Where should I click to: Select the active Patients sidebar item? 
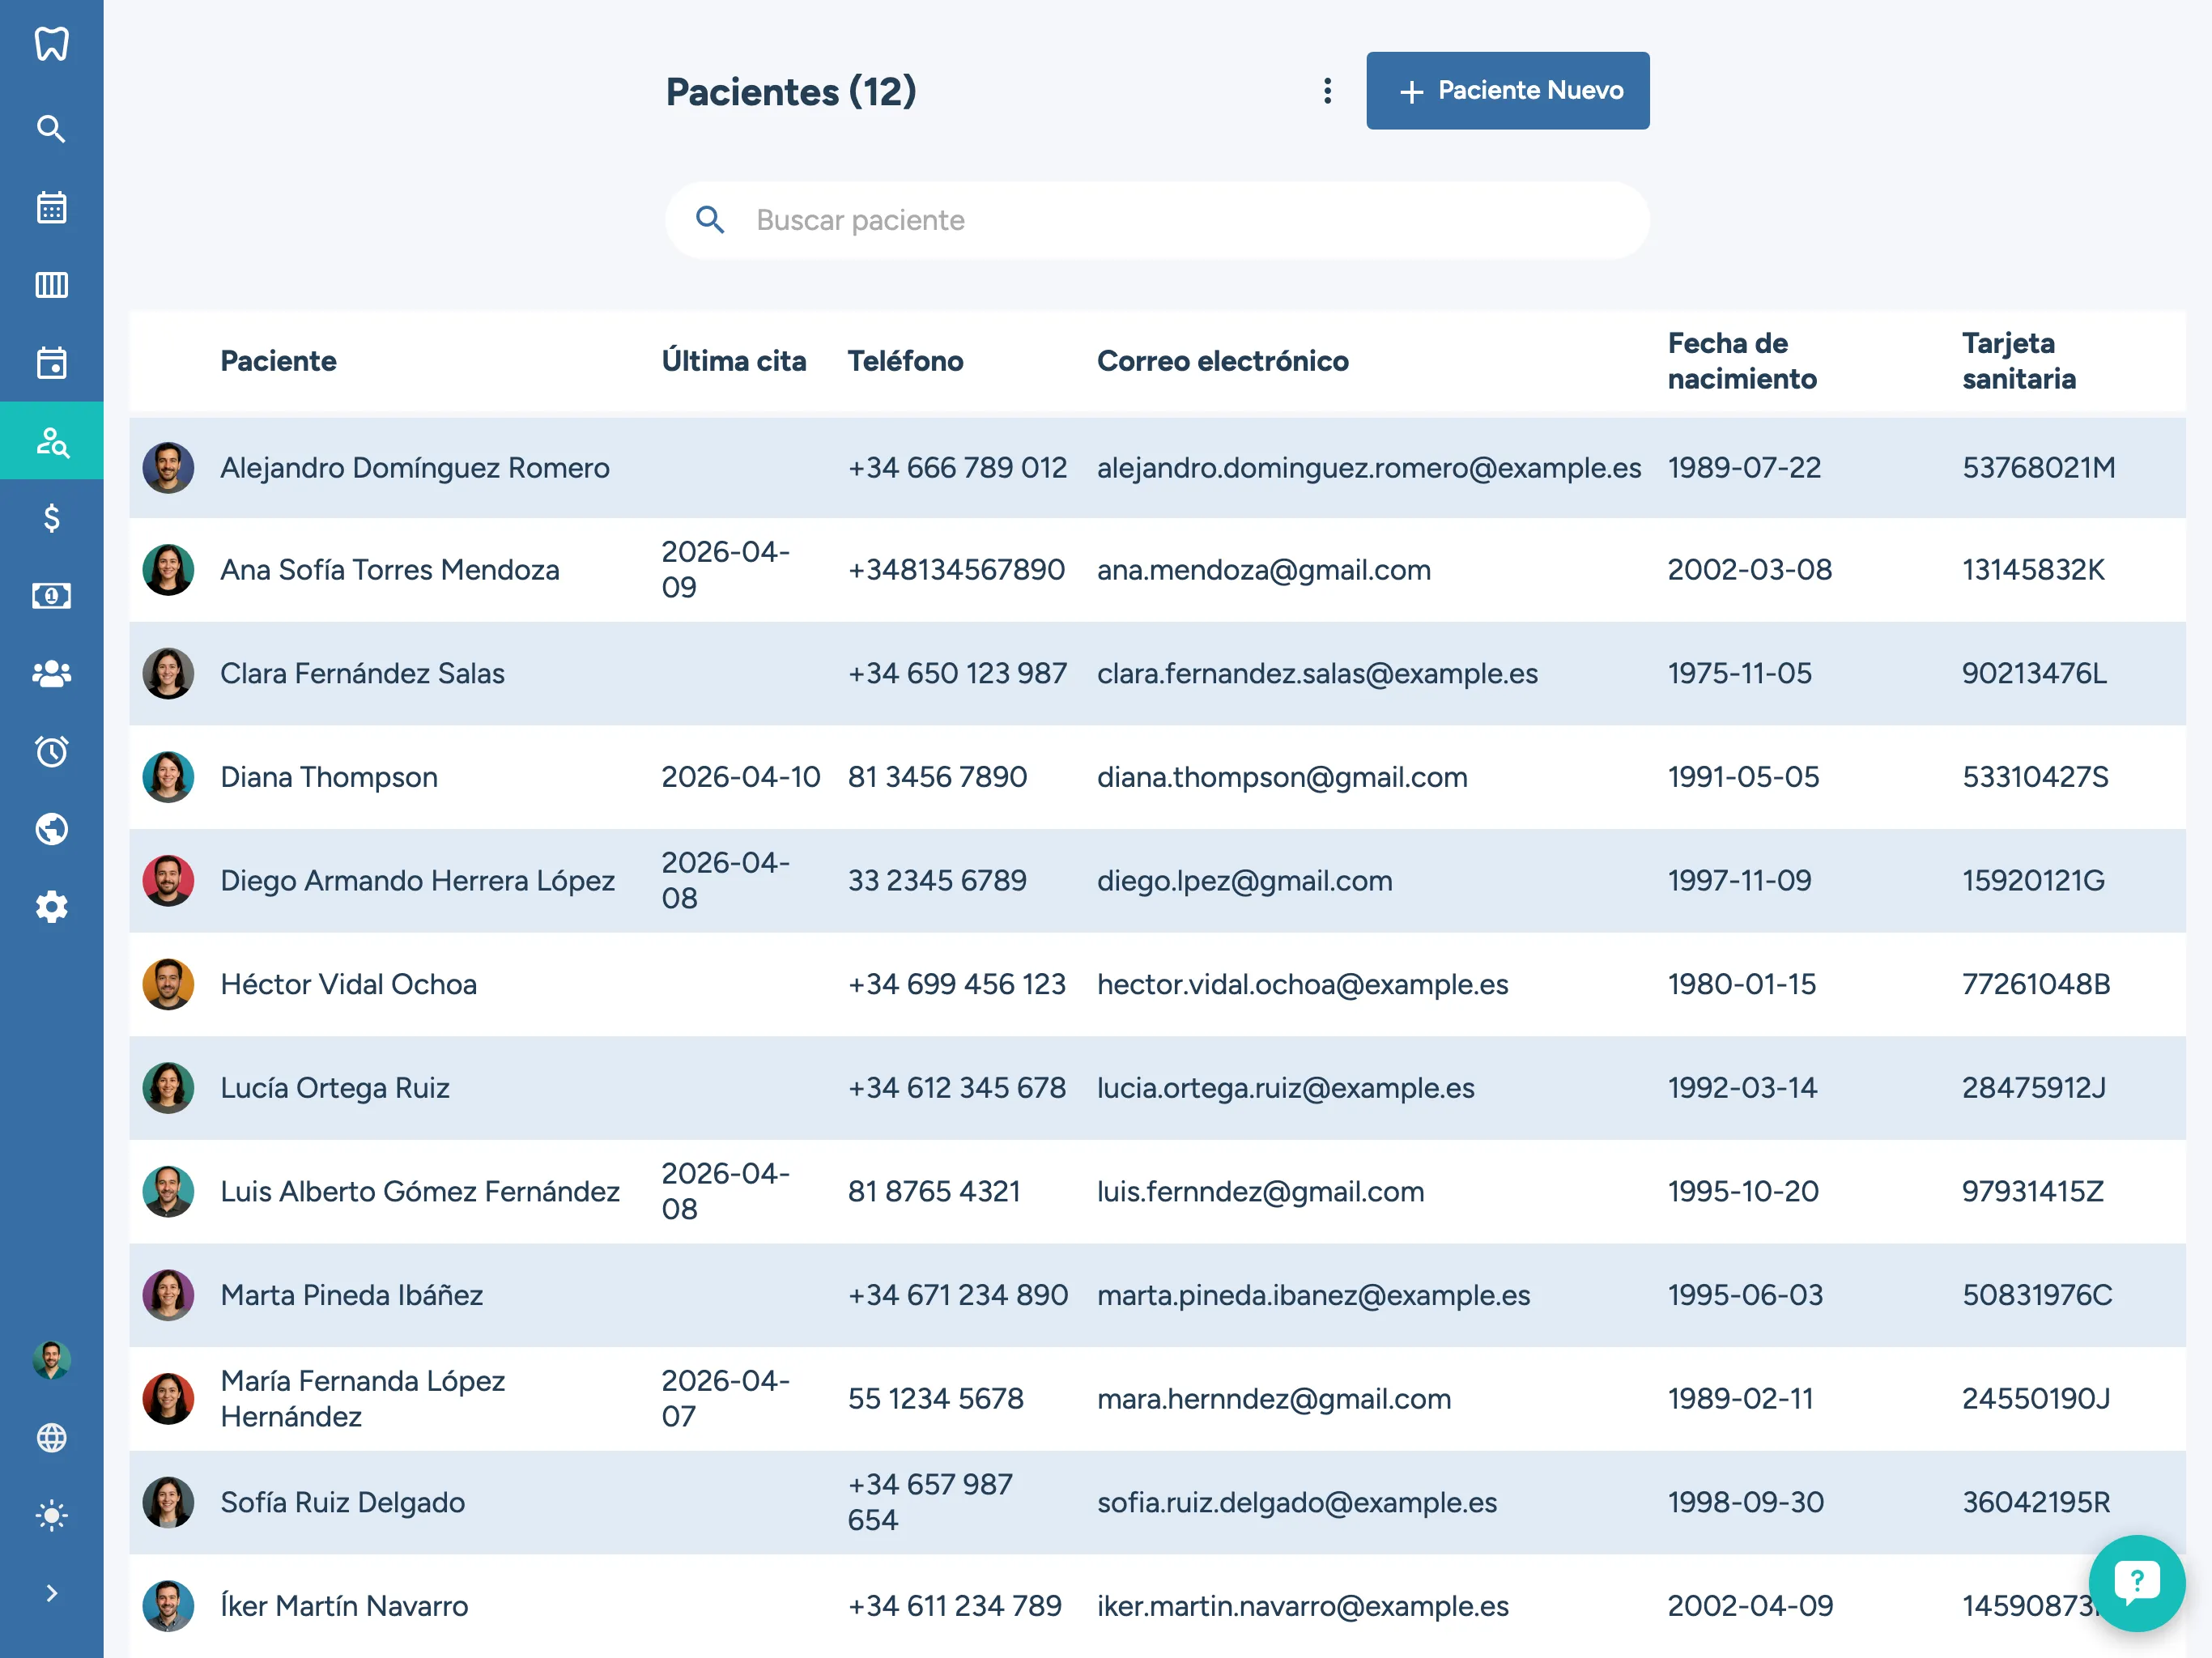[x=51, y=441]
